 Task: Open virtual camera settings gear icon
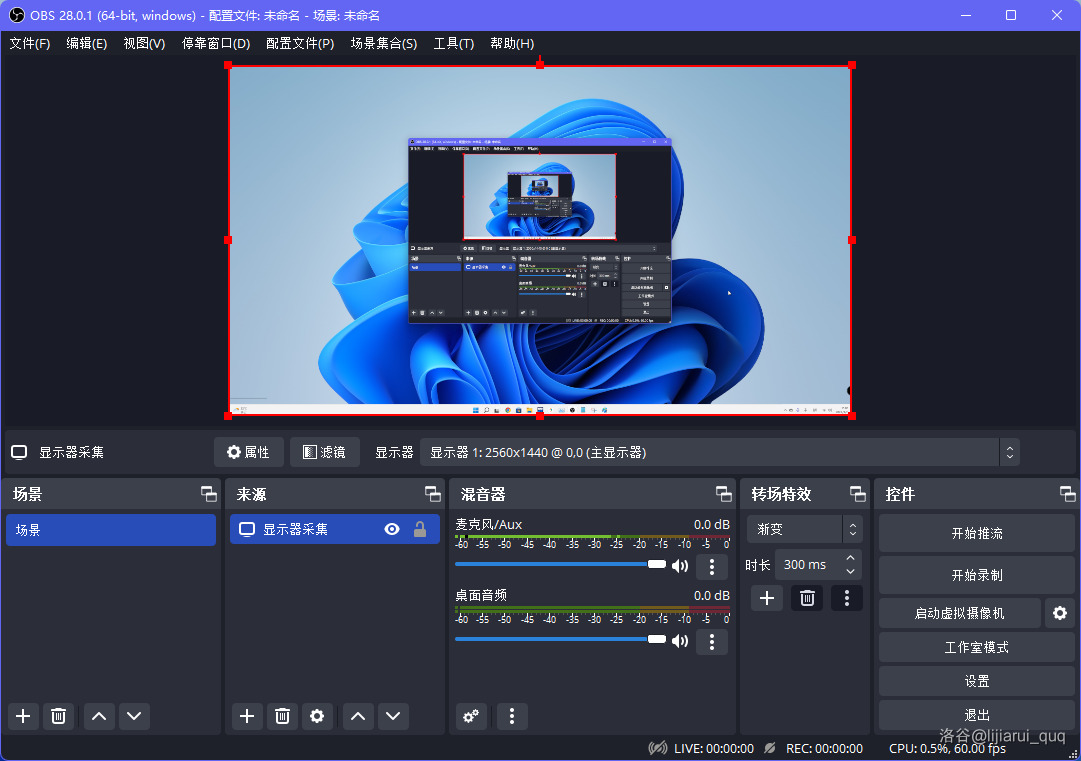1060,613
